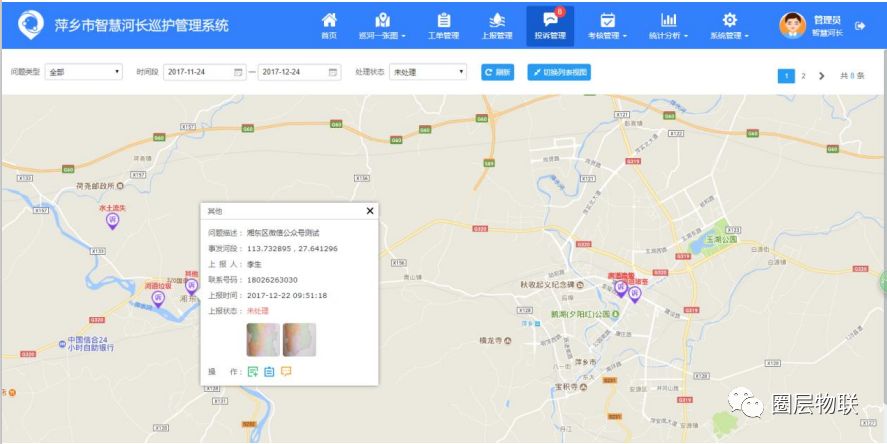This screenshot has height=444, width=887.
Task: Open first complaint photo thumbnail
Action: coord(263,339)
